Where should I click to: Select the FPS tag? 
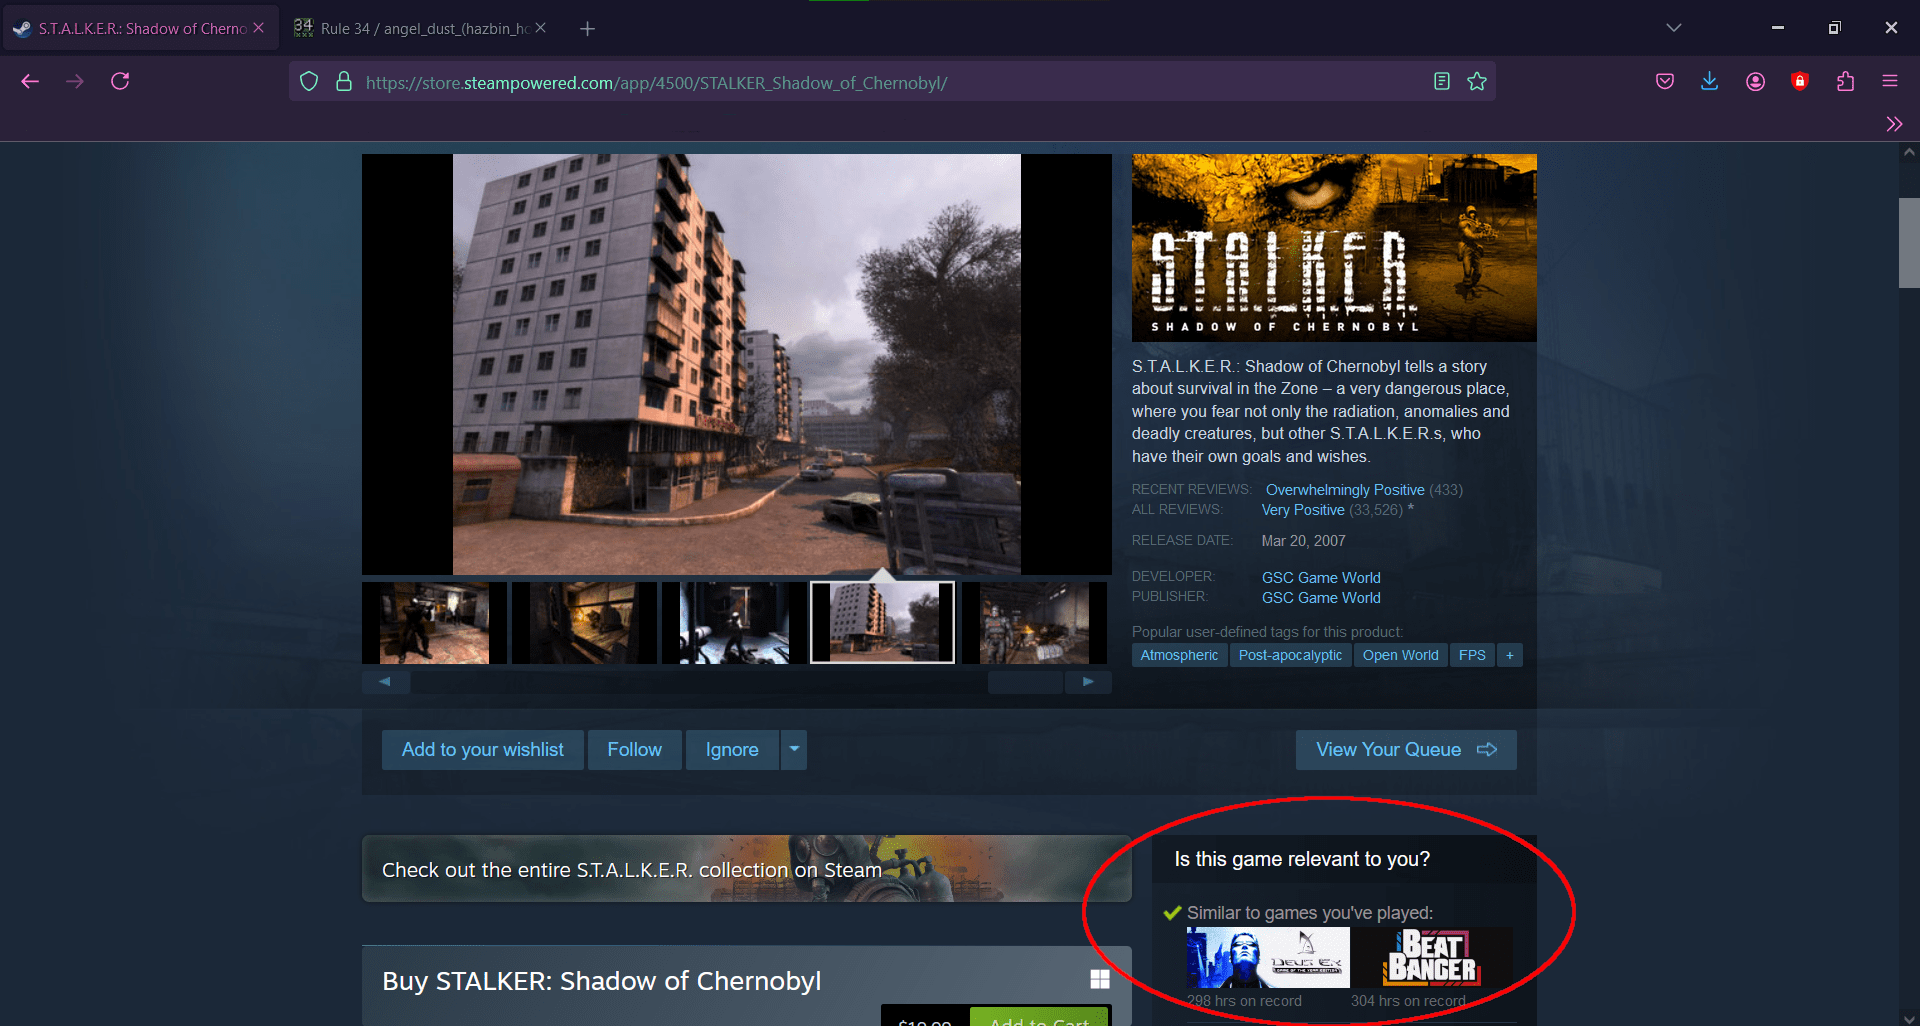coord(1472,655)
